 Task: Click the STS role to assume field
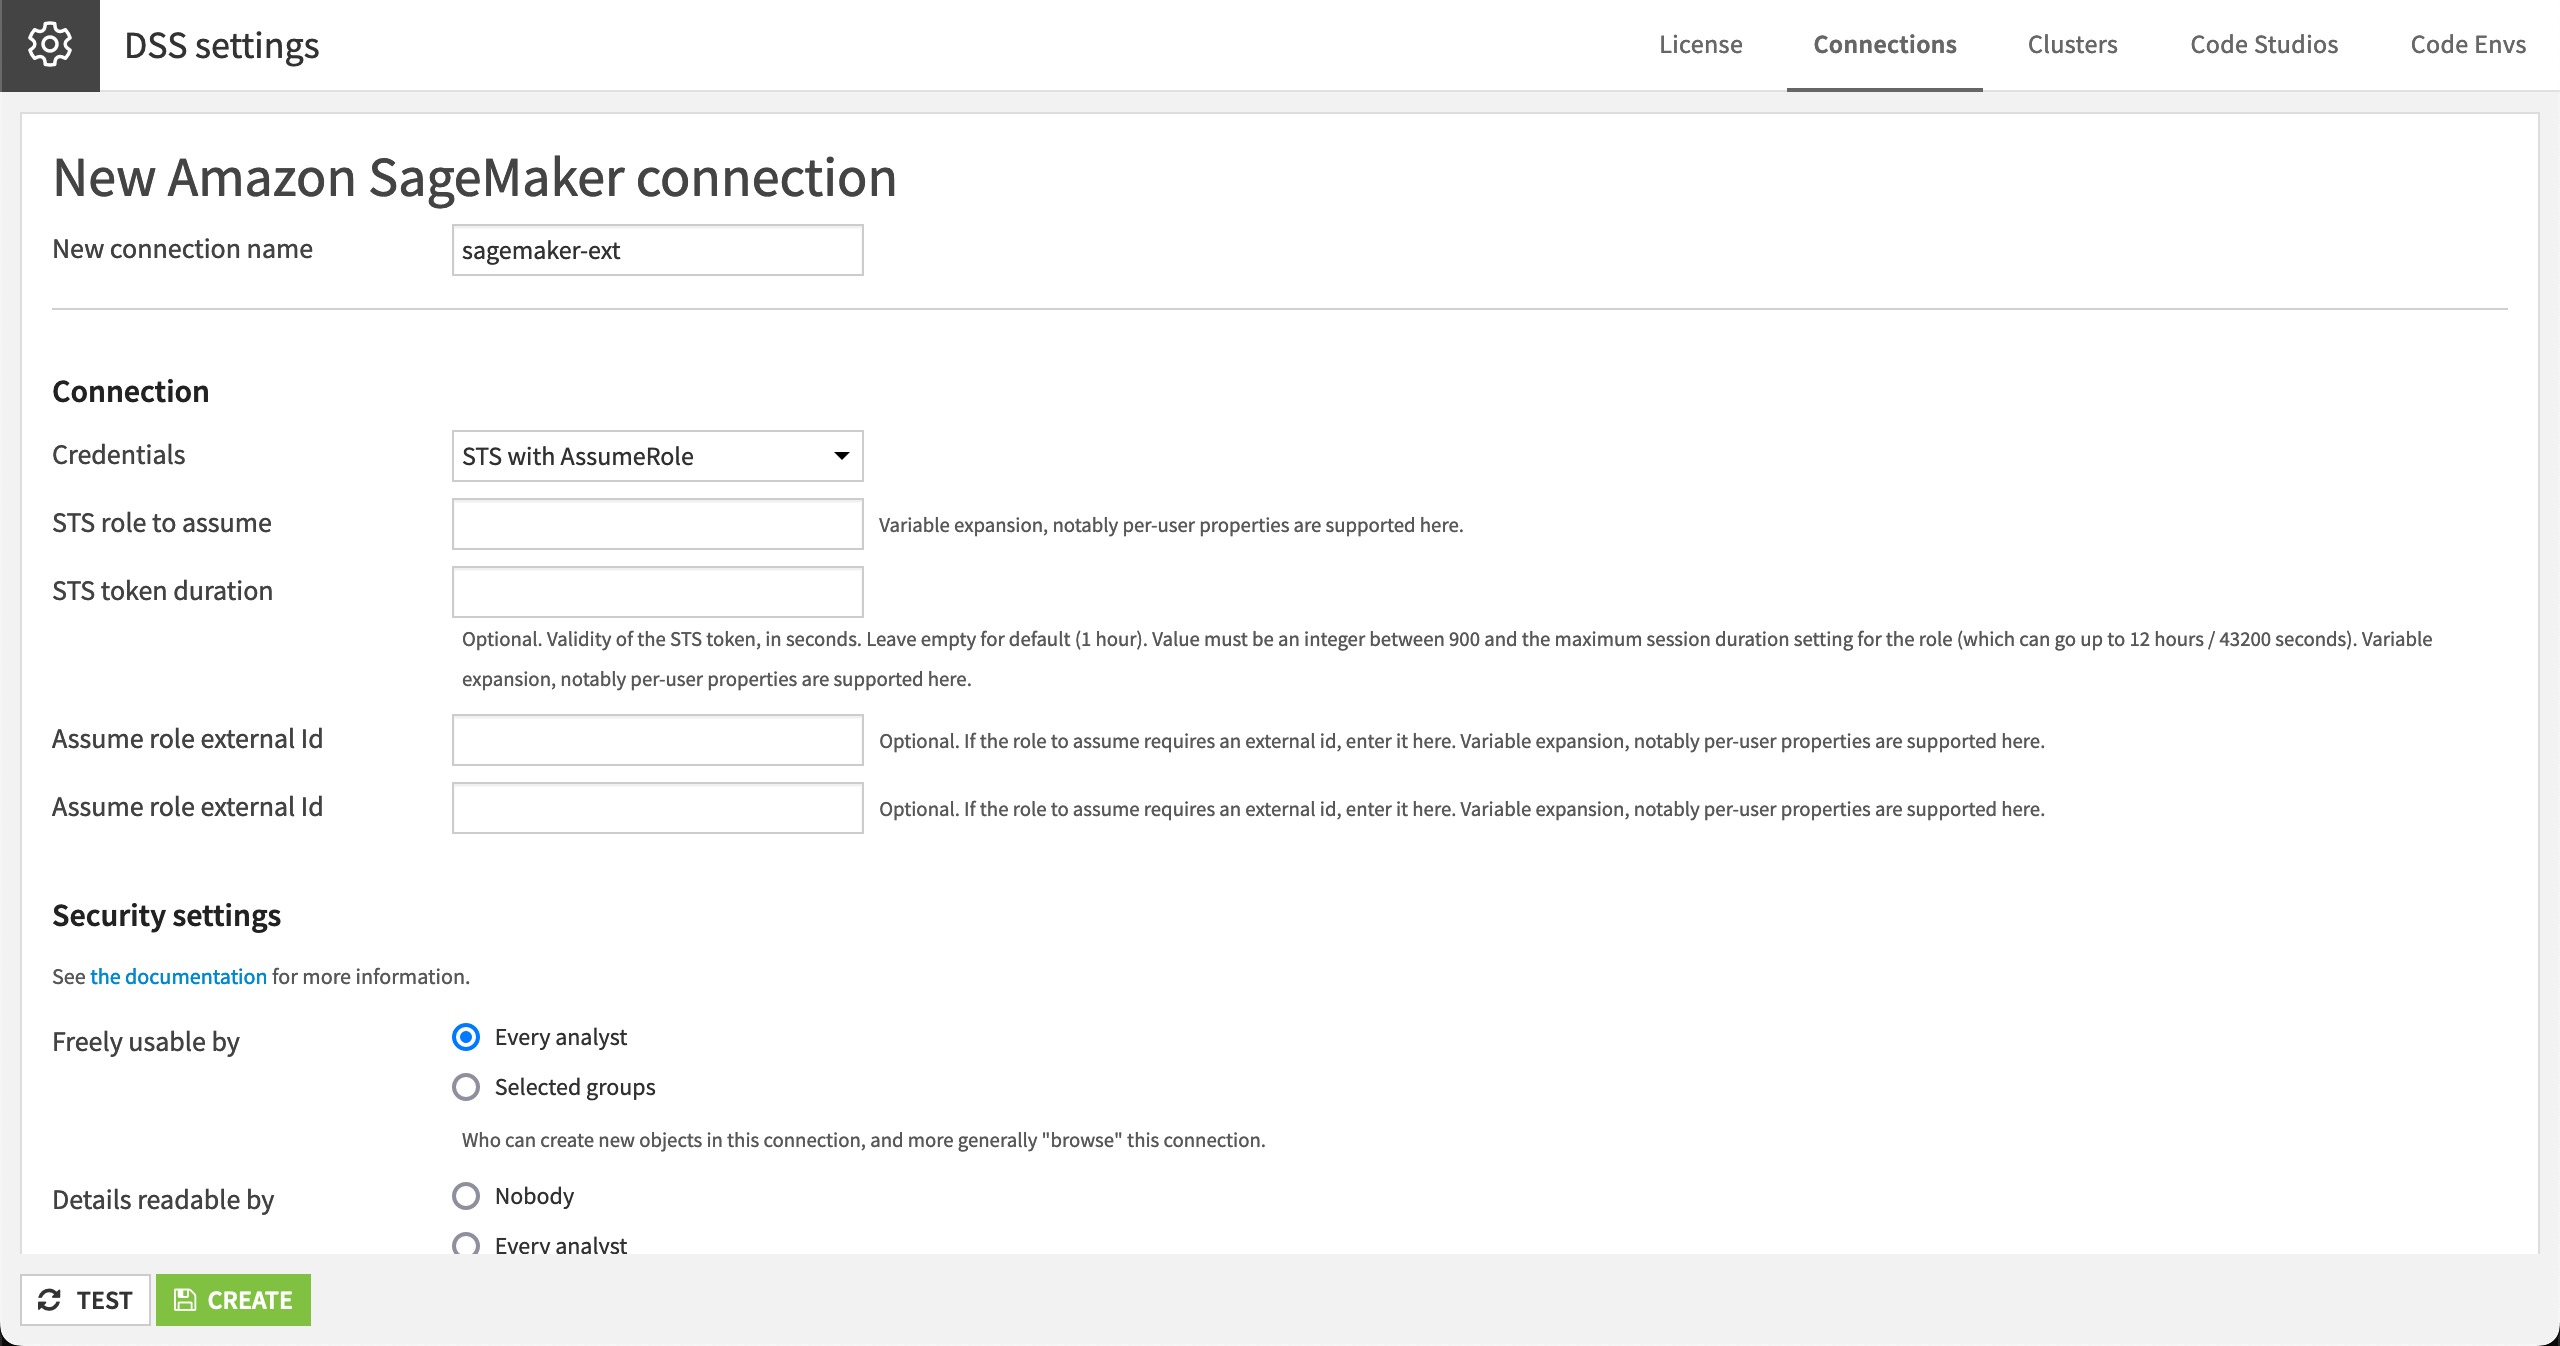pos(656,523)
